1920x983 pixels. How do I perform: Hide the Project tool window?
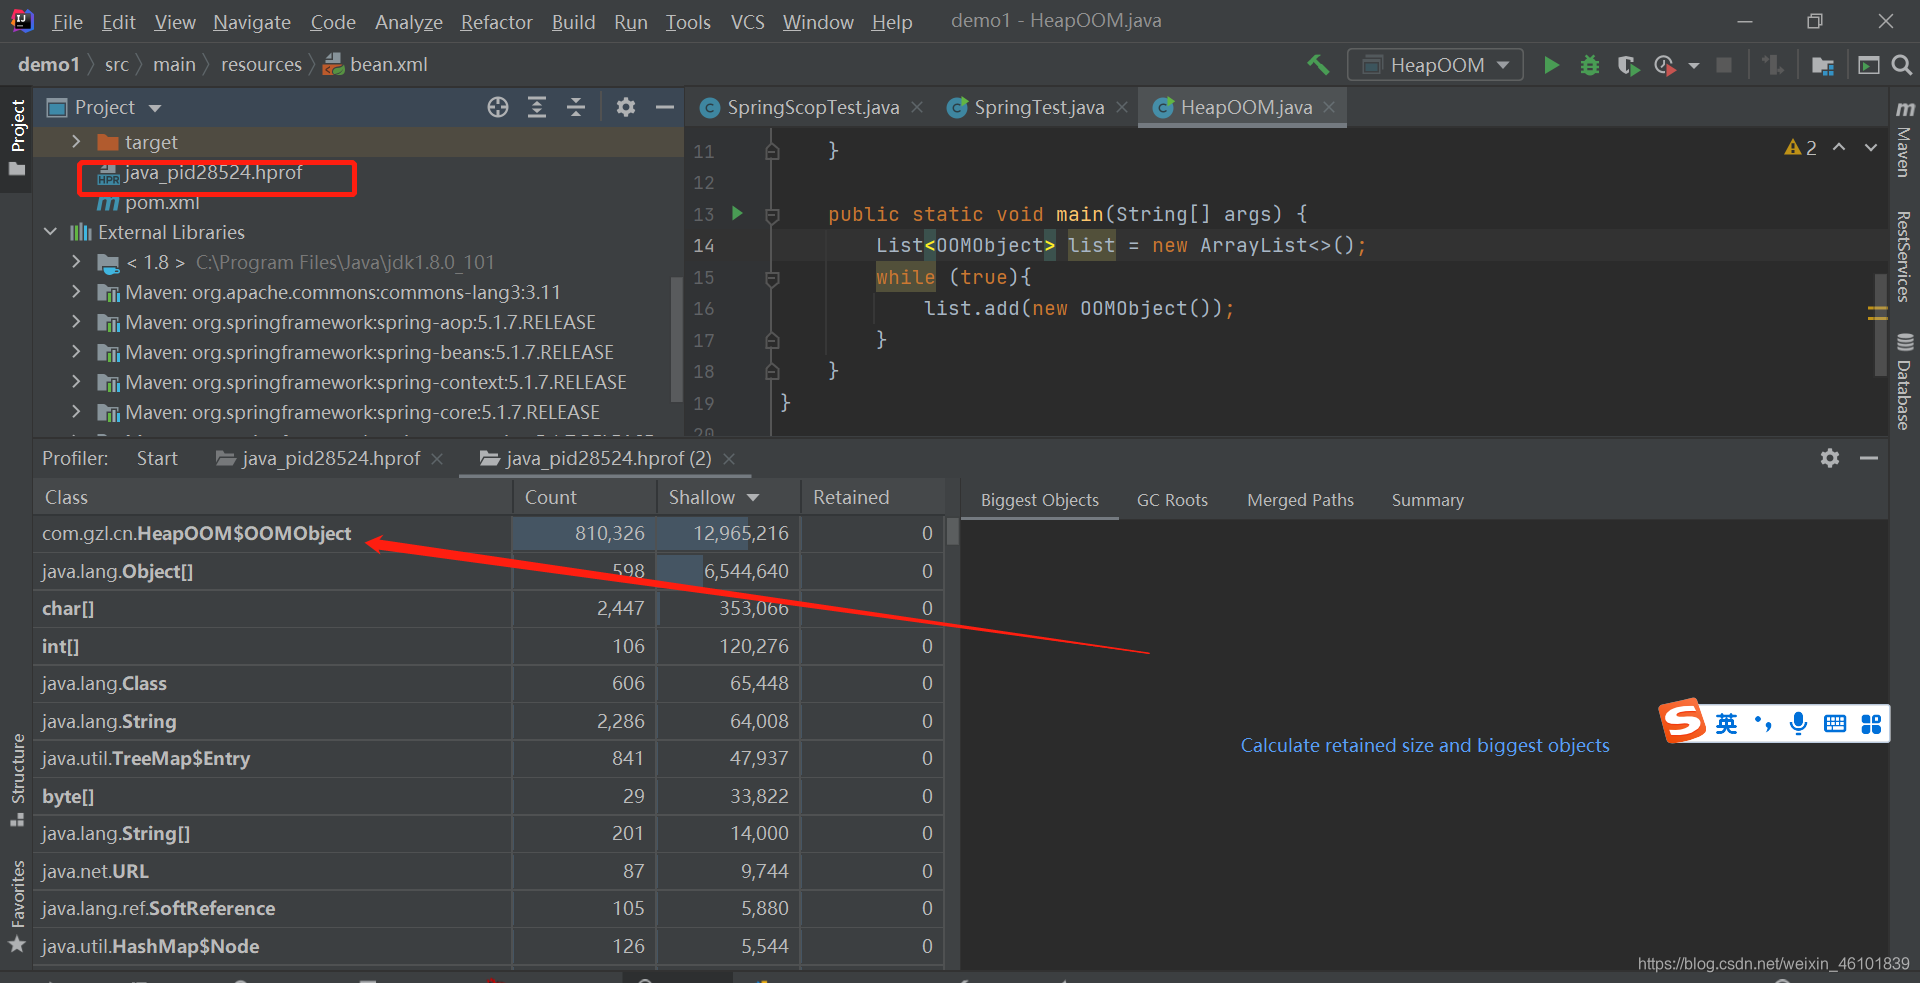point(665,107)
